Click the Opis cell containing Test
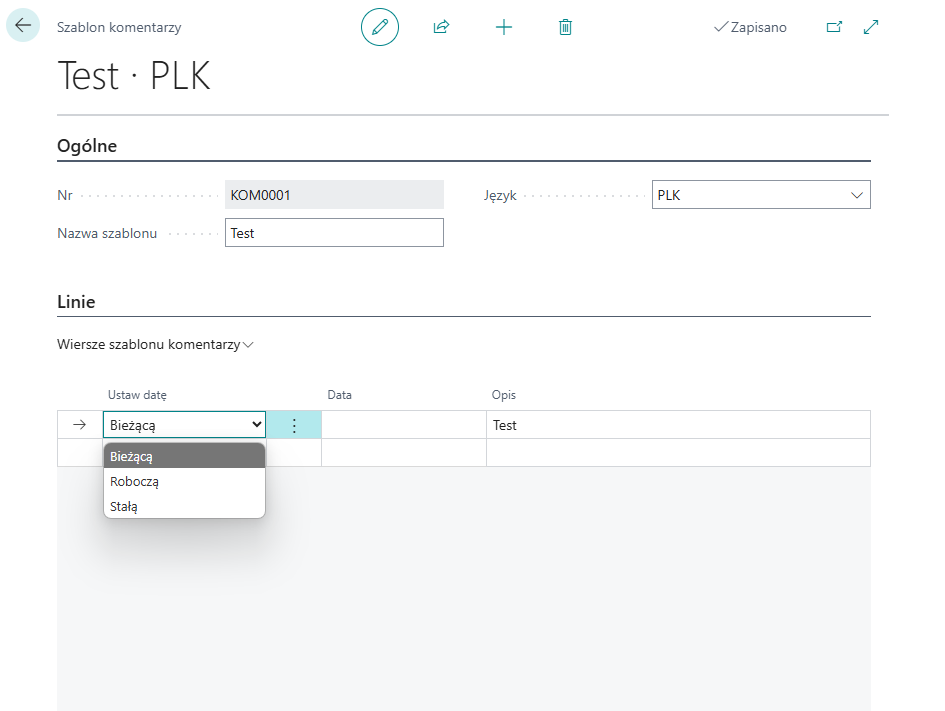 click(x=677, y=425)
